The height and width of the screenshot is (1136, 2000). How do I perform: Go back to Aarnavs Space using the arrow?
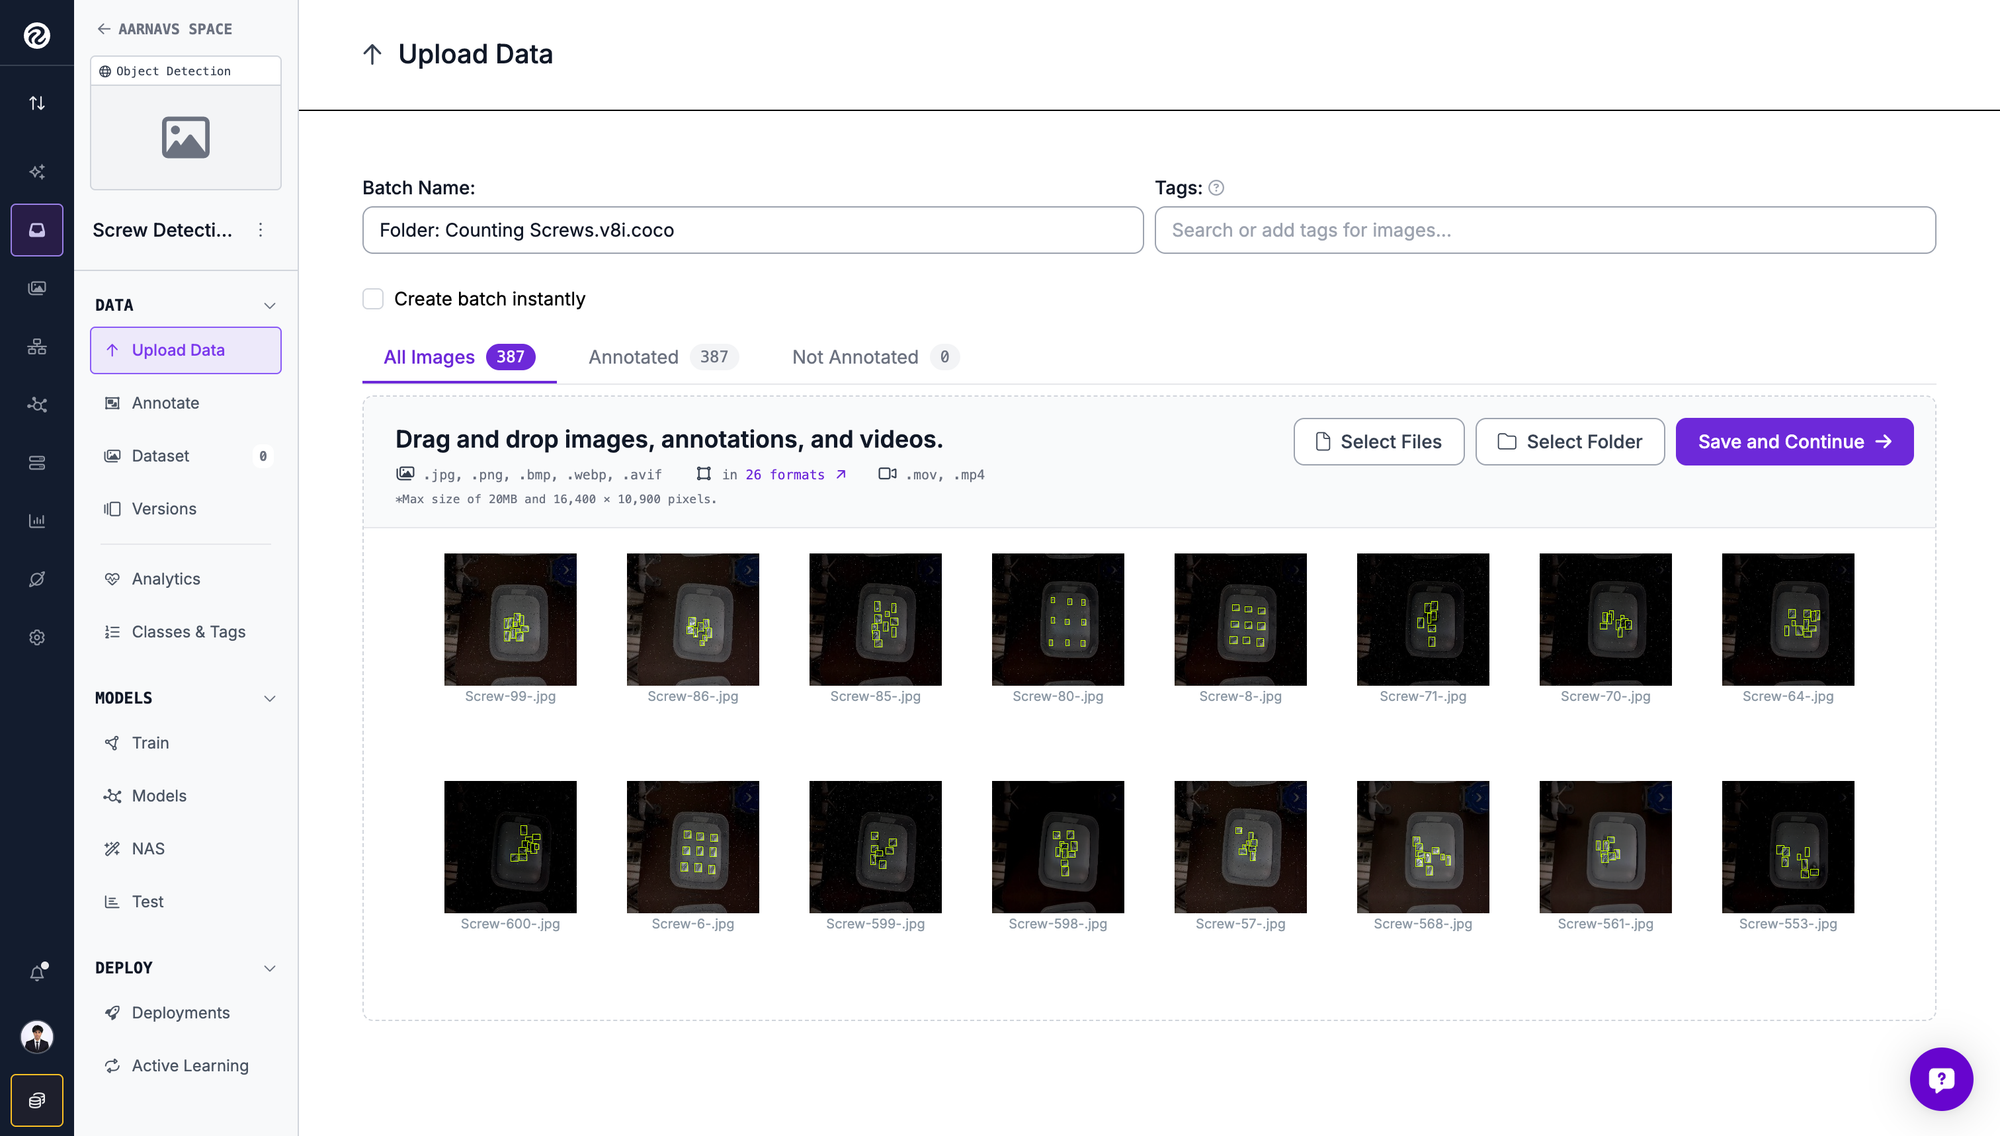104,29
